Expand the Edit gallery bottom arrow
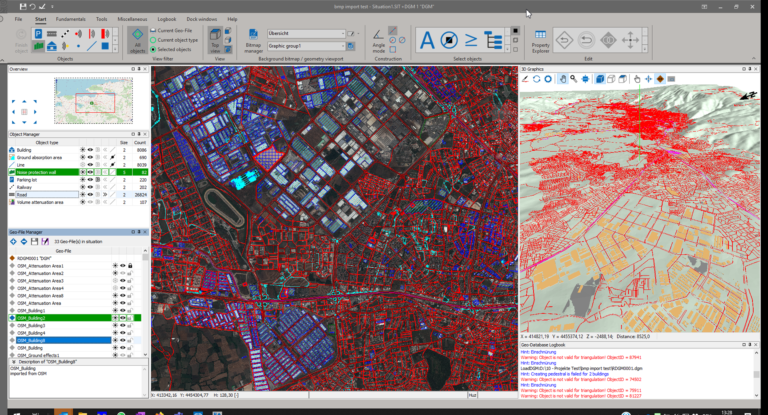768x415 pixels. 645,49
